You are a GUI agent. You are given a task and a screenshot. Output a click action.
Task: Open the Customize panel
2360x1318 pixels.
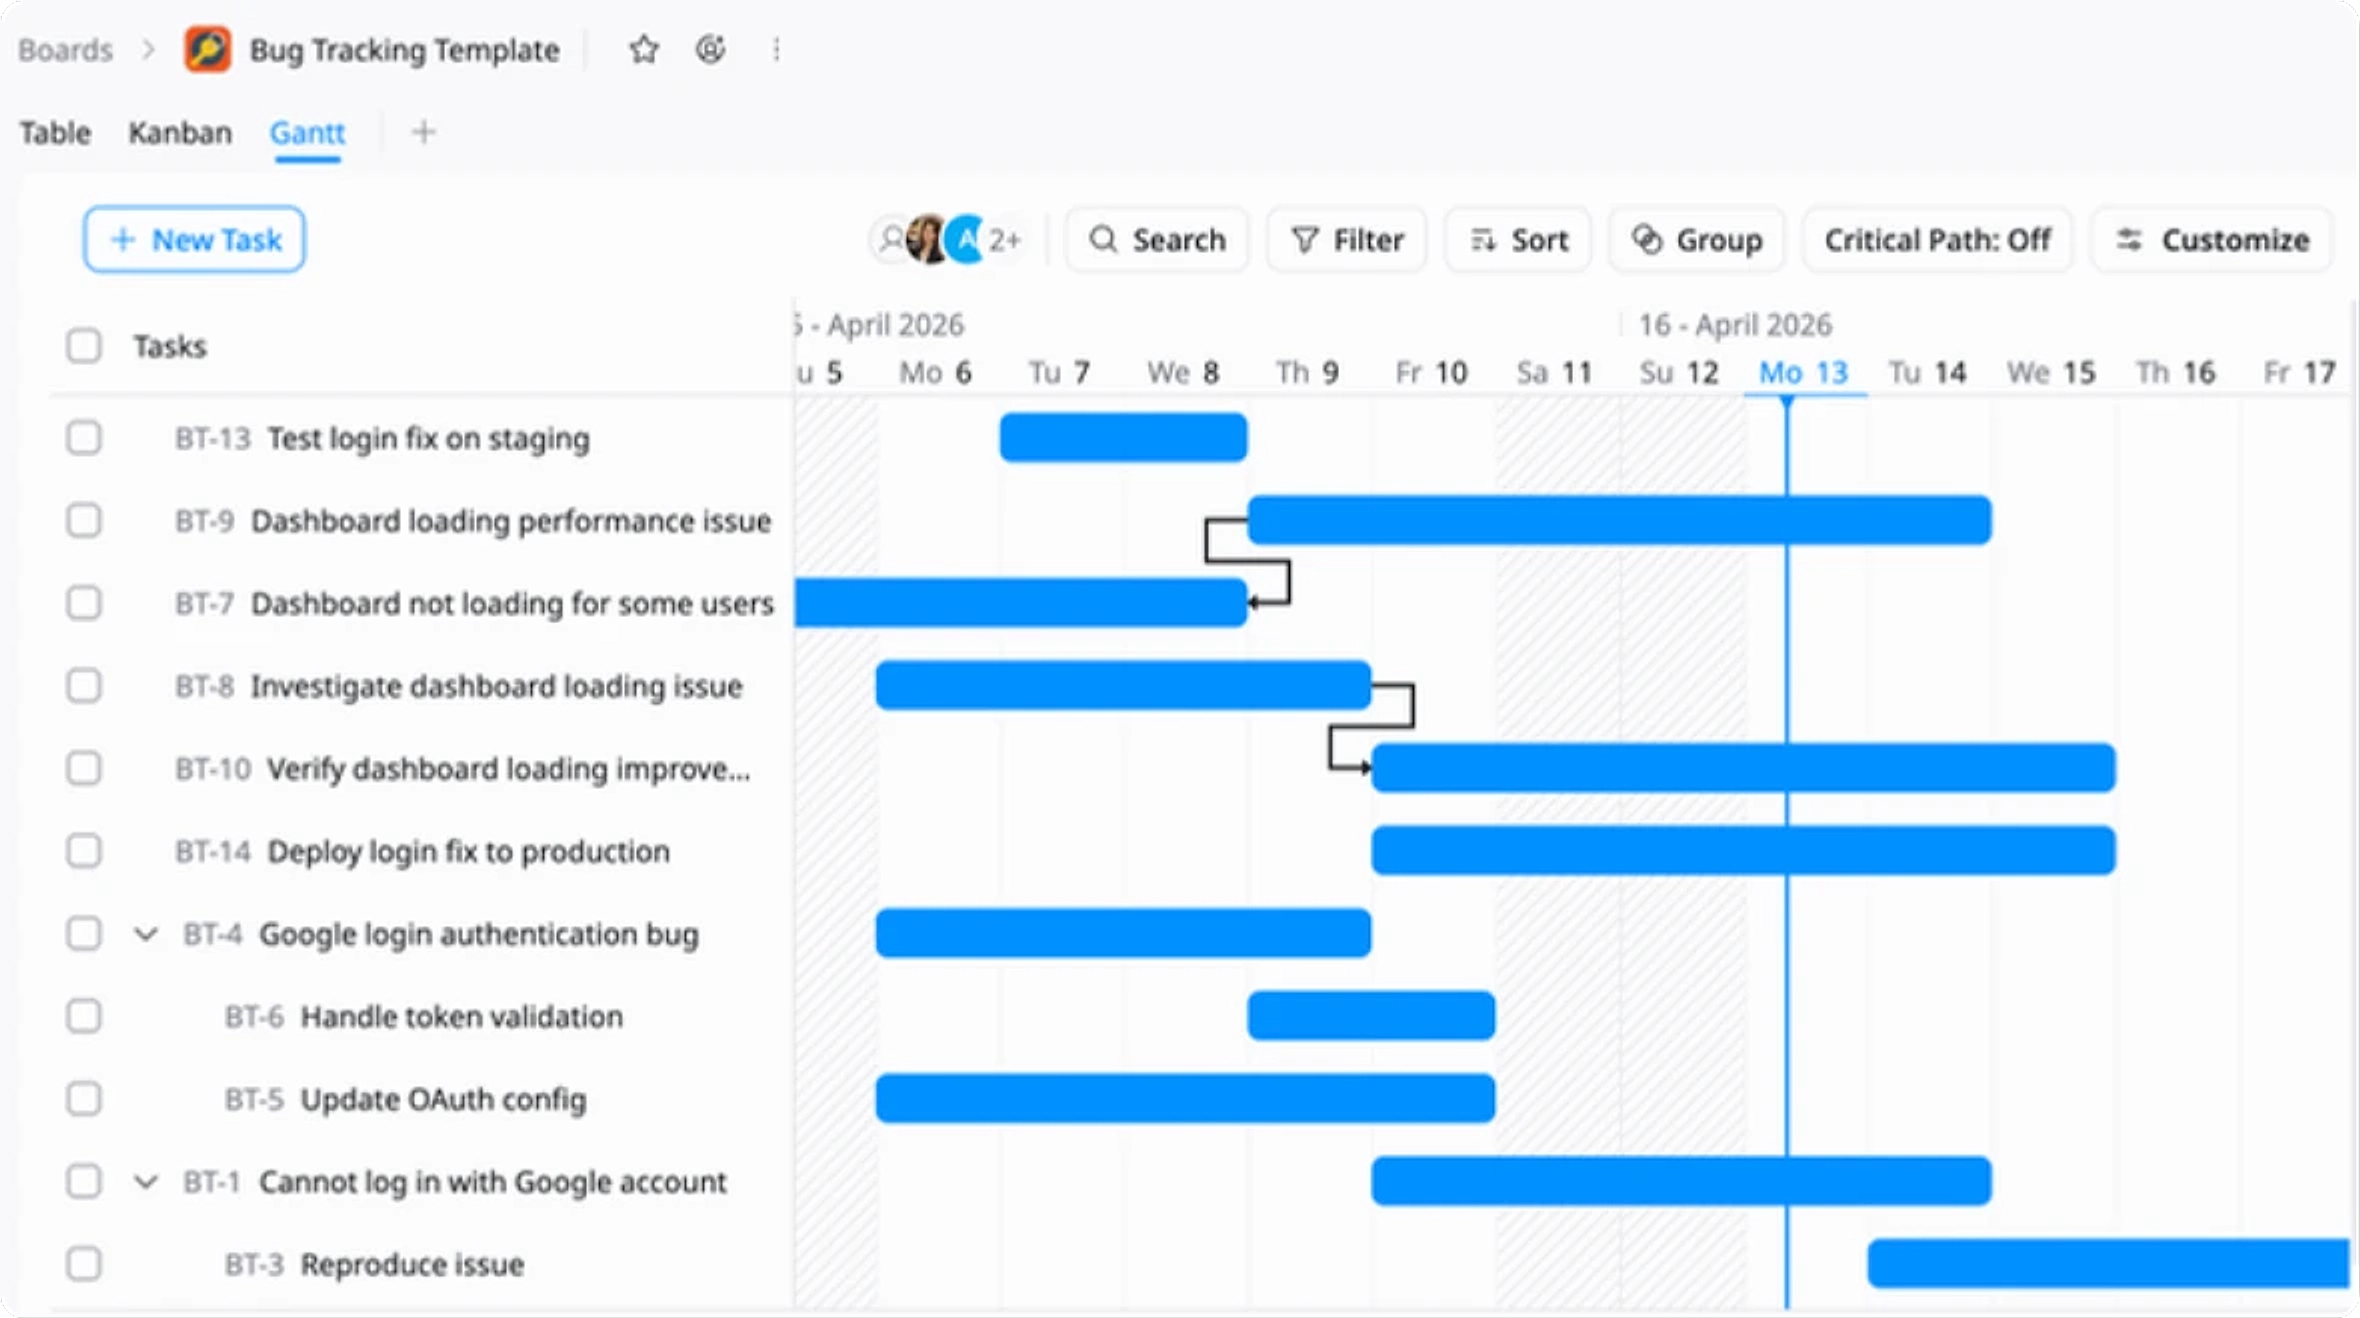click(2212, 240)
